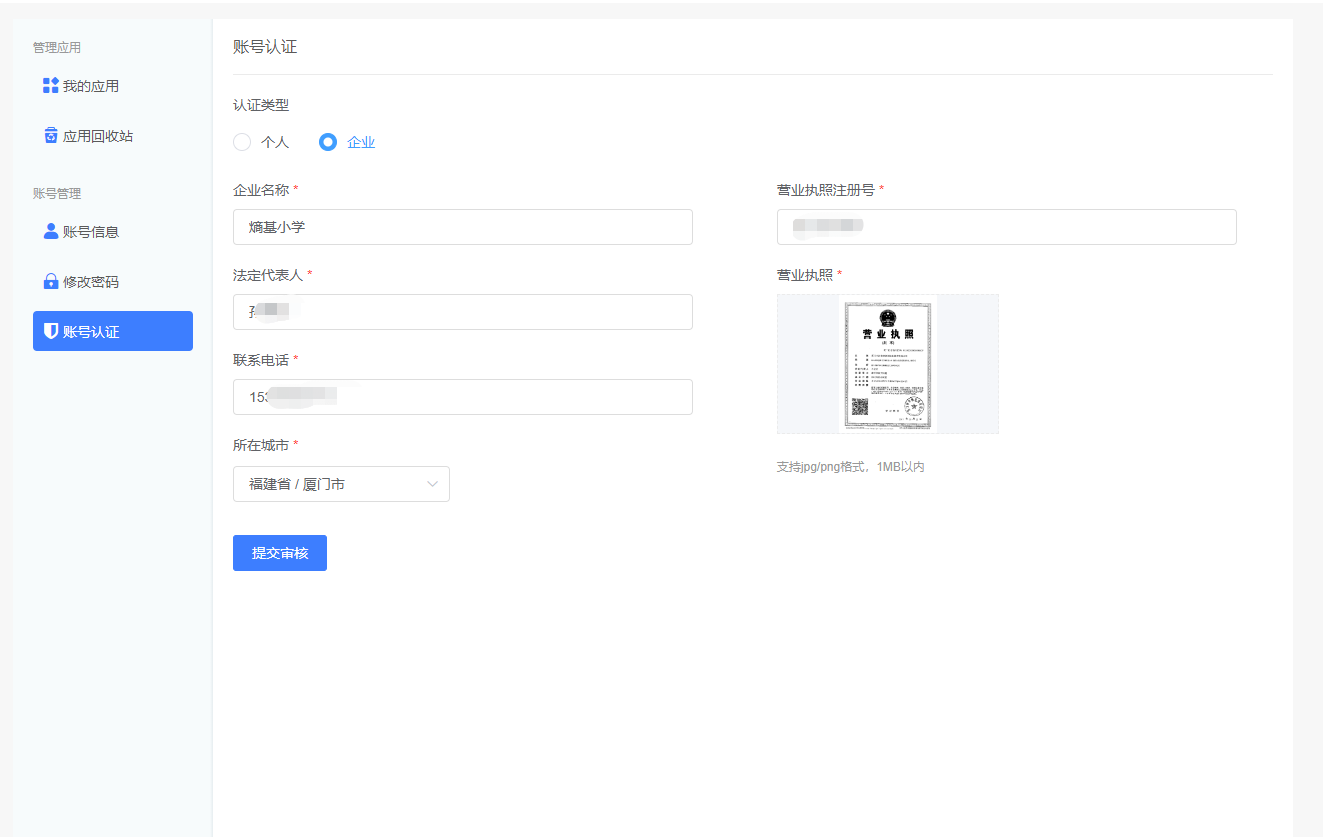Click the business license image thumbnail

click(888, 364)
